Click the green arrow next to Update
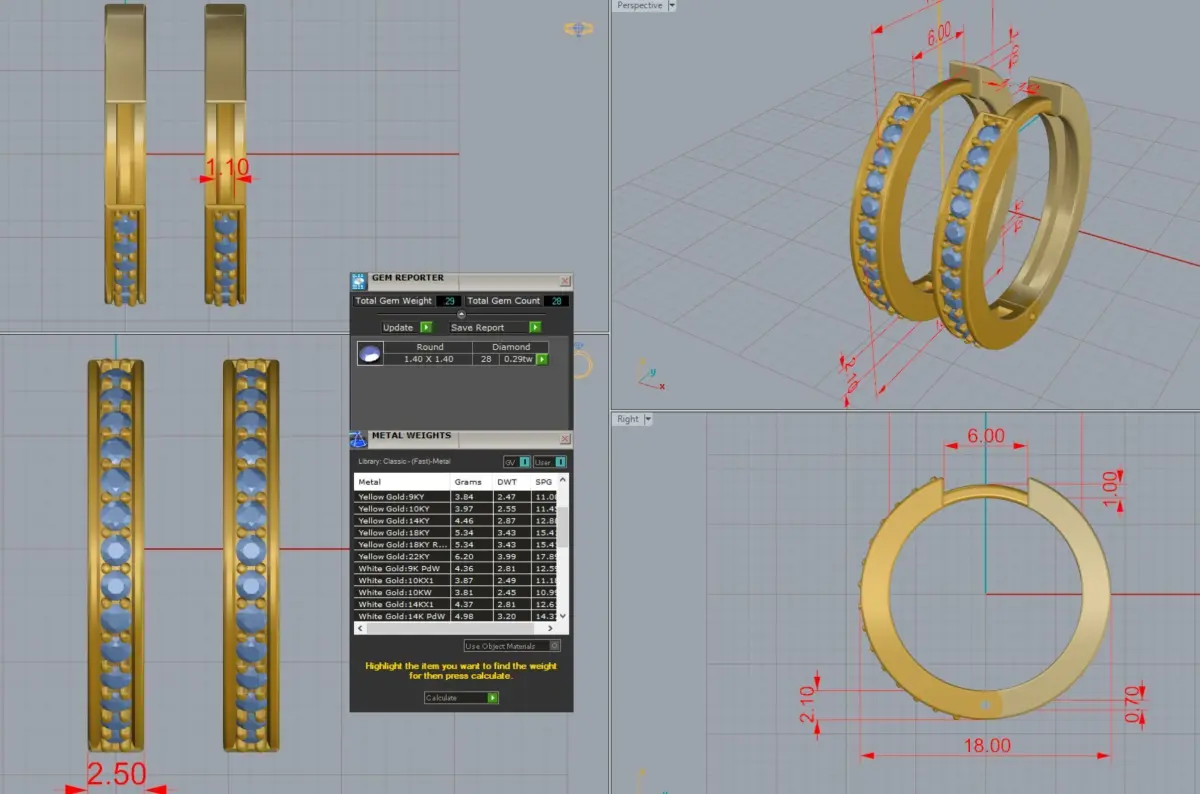The height and width of the screenshot is (794, 1200). tap(427, 327)
